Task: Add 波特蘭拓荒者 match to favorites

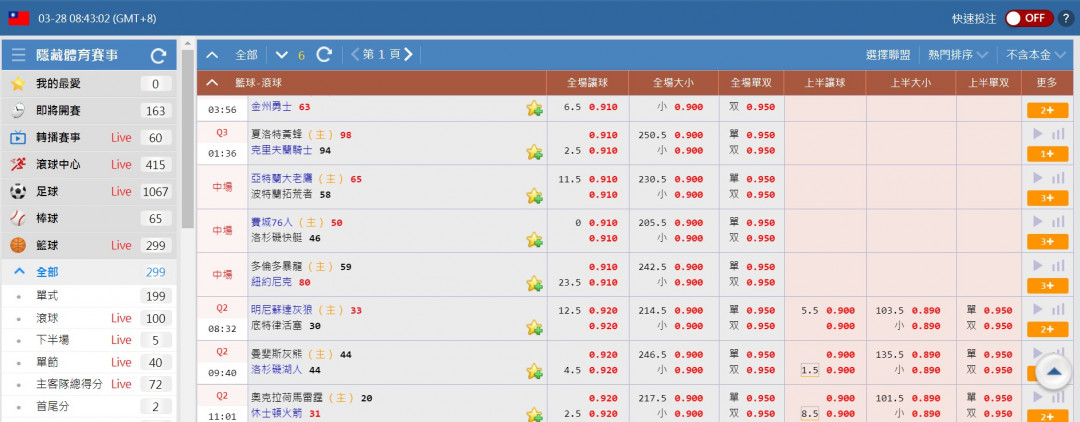Action: pyautogui.click(x=534, y=196)
